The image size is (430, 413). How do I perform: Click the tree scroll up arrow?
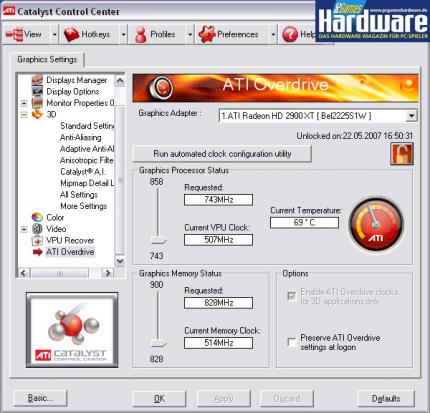coord(120,80)
